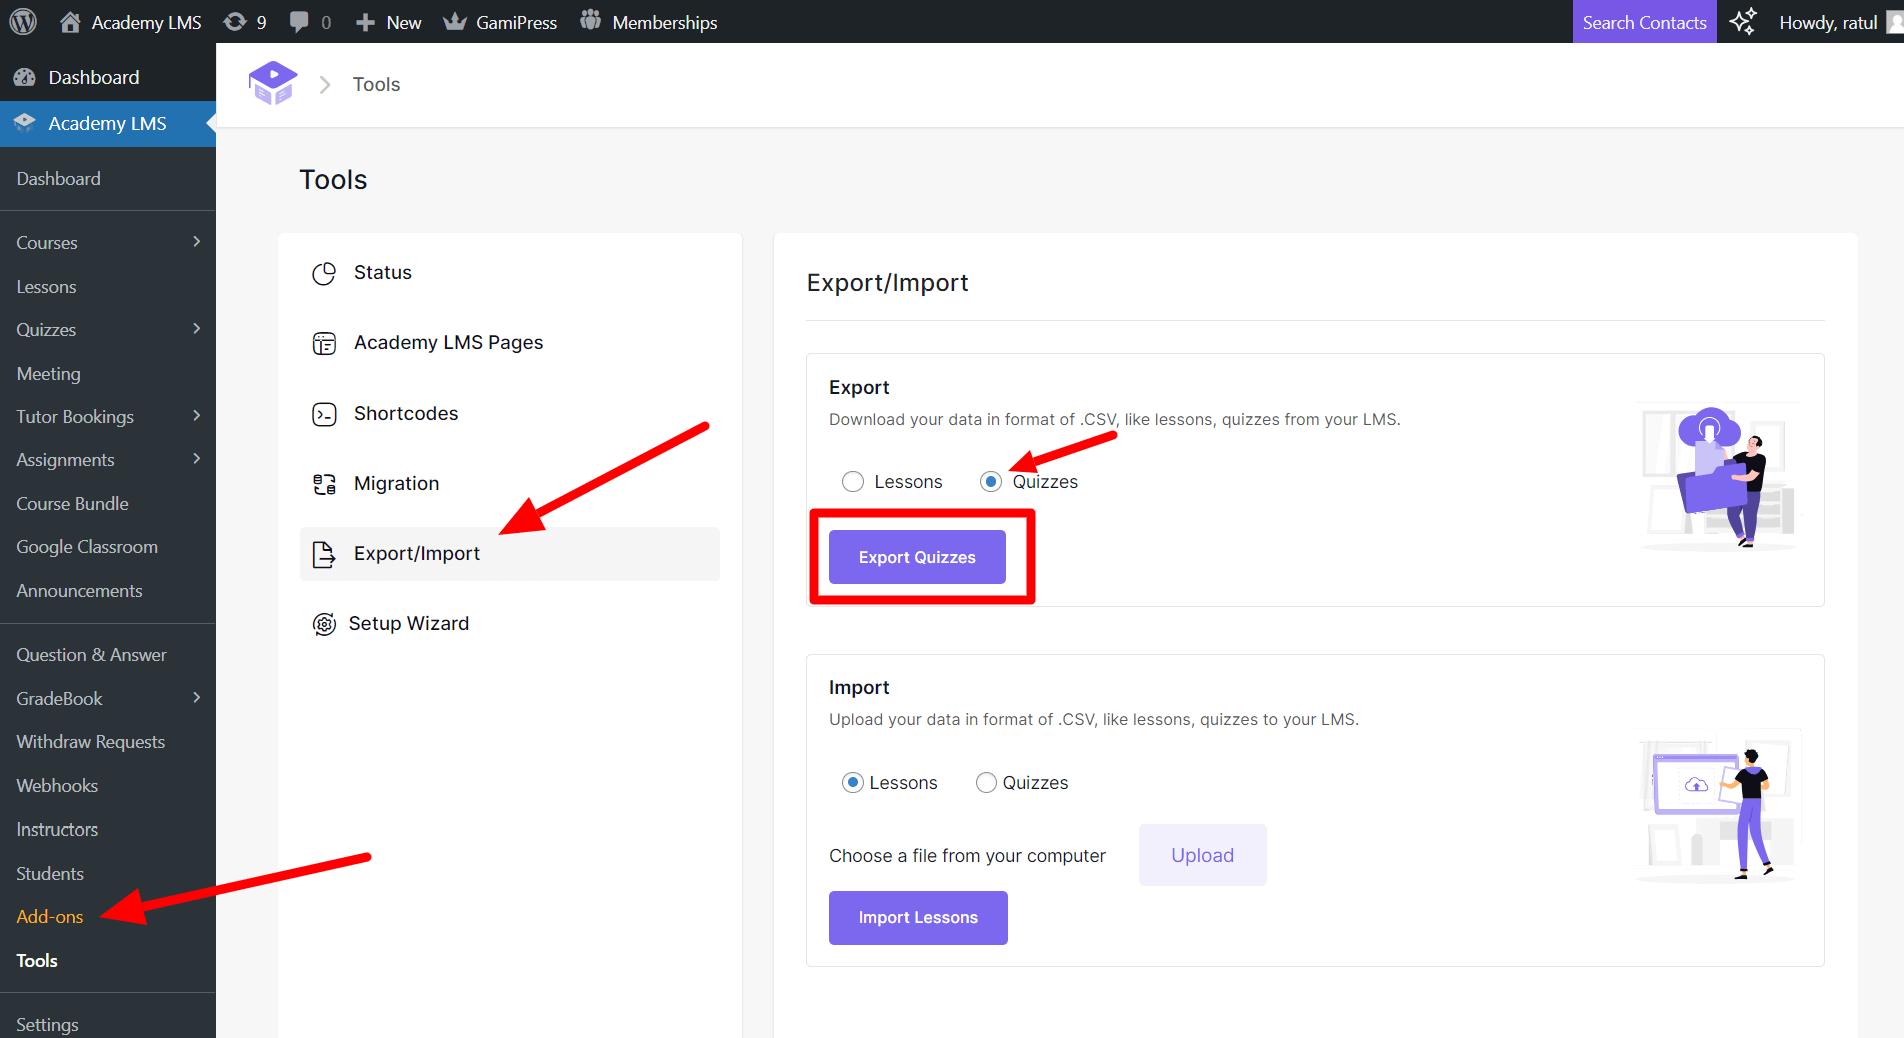Click the sparkle icon next to Search Contacts
This screenshot has width=1904, height=1038.
[1743, 21]
